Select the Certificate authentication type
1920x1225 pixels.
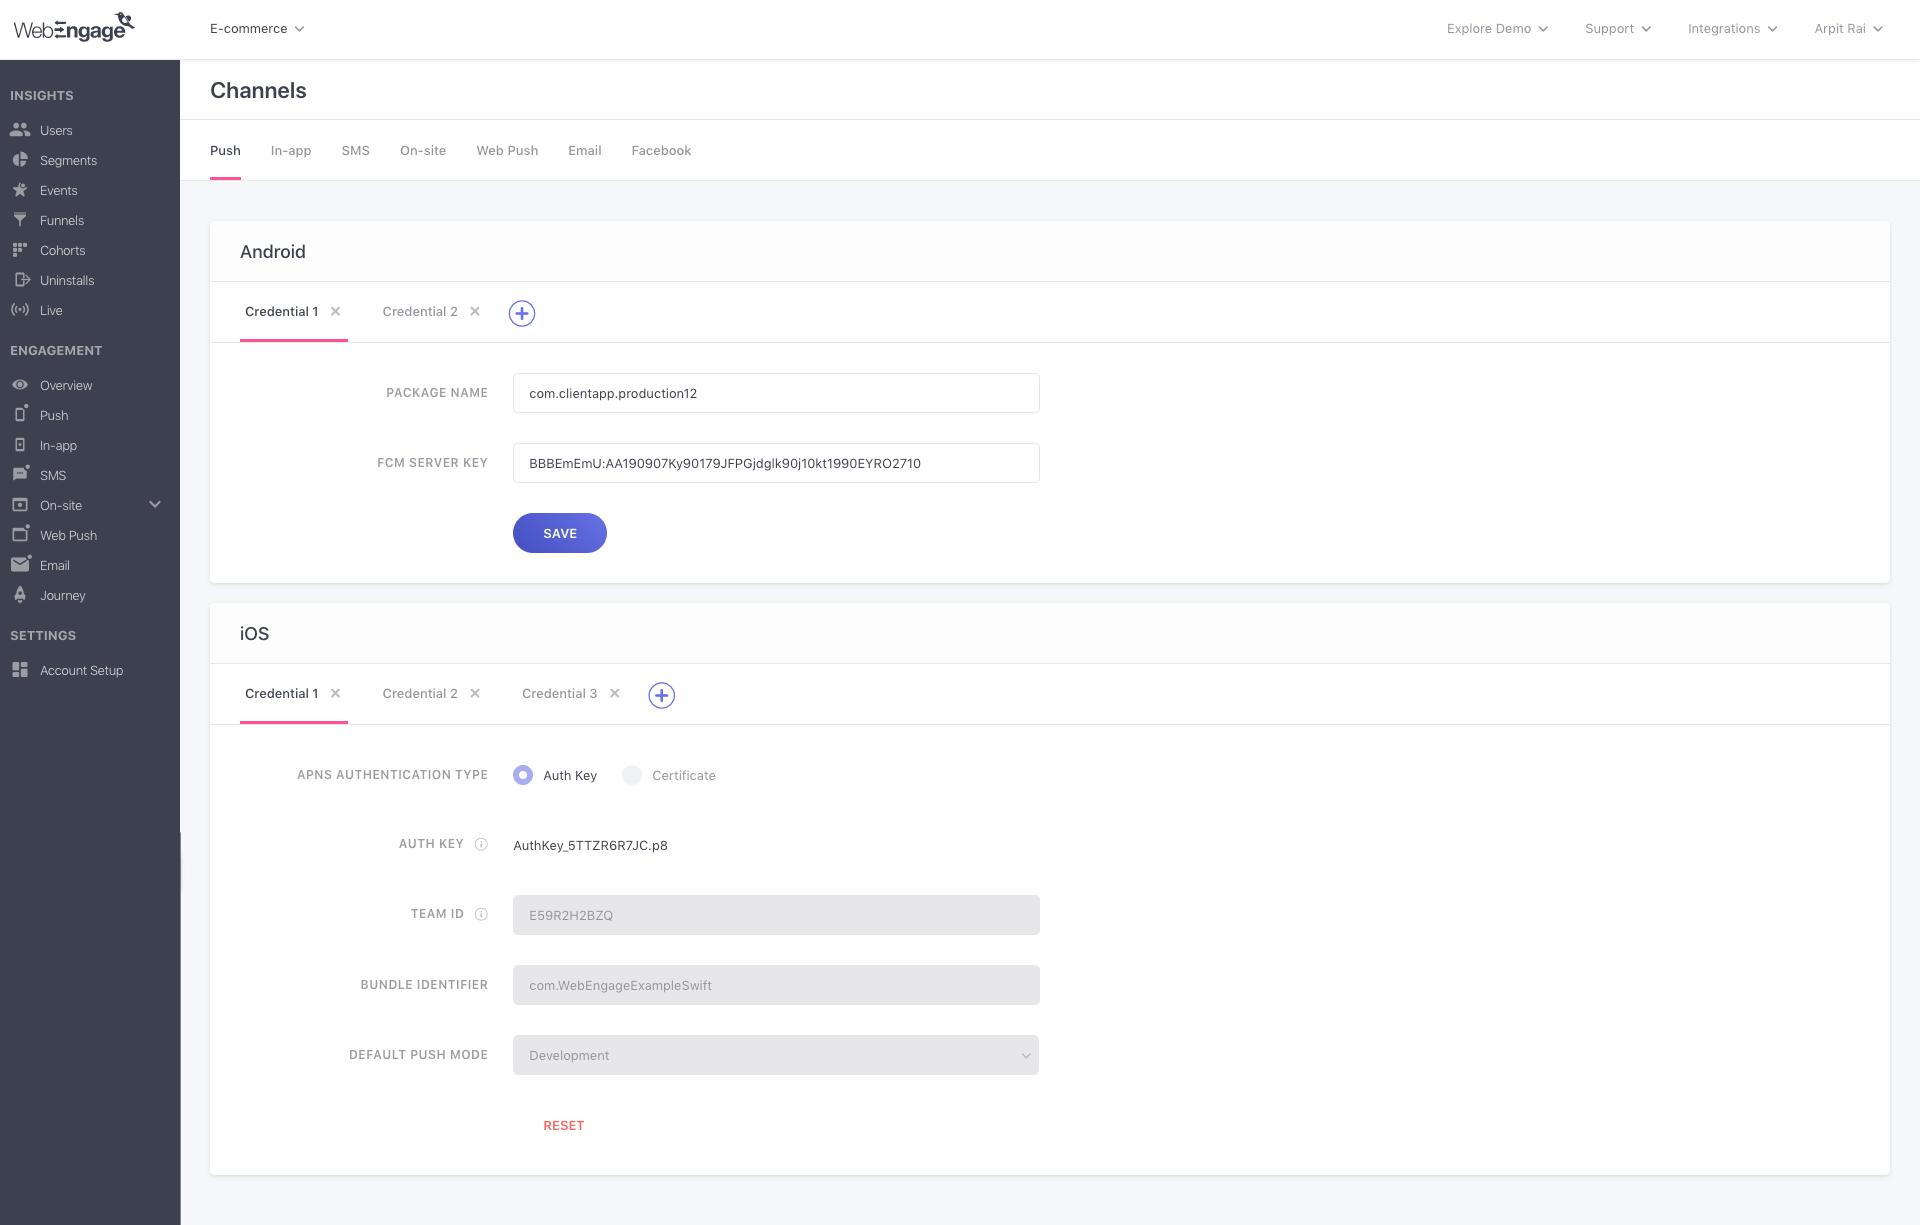point(632,775)
